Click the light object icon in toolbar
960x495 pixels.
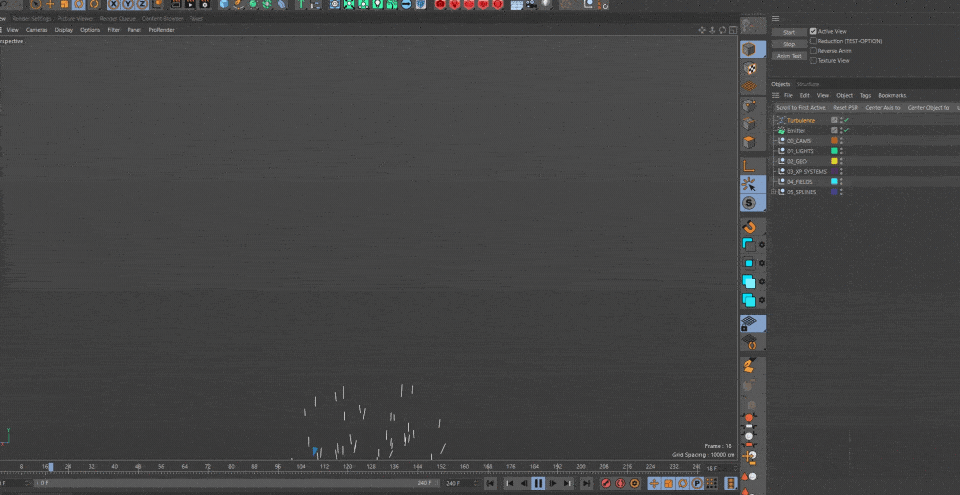pyautogui.click(x=546, y=4)
